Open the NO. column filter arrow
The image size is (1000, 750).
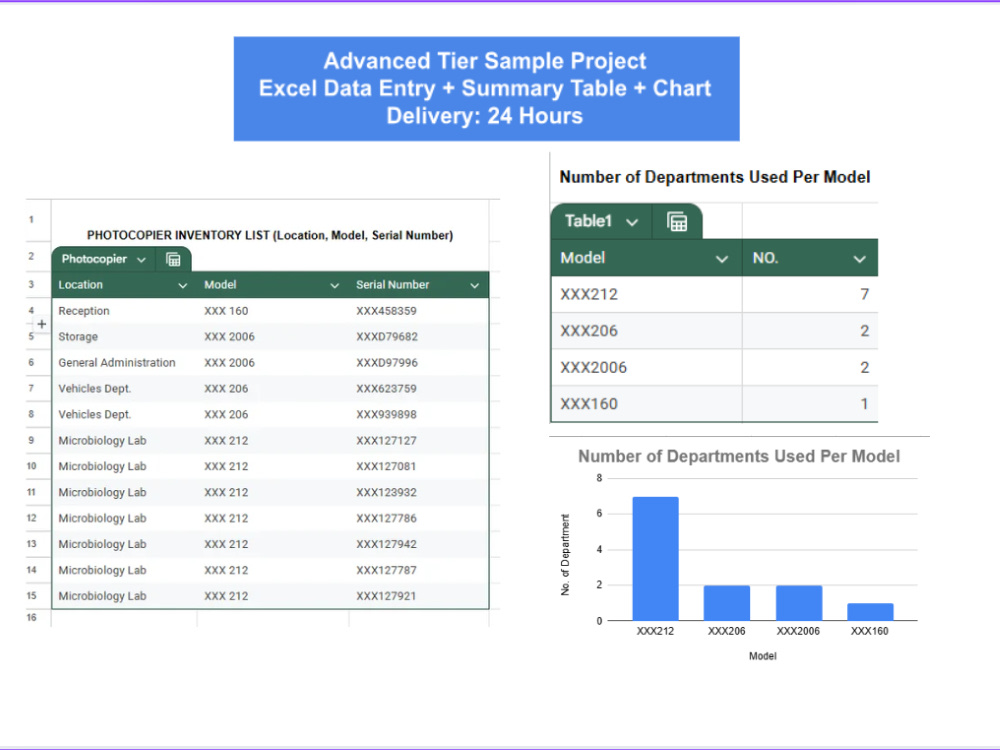(860, 259)
